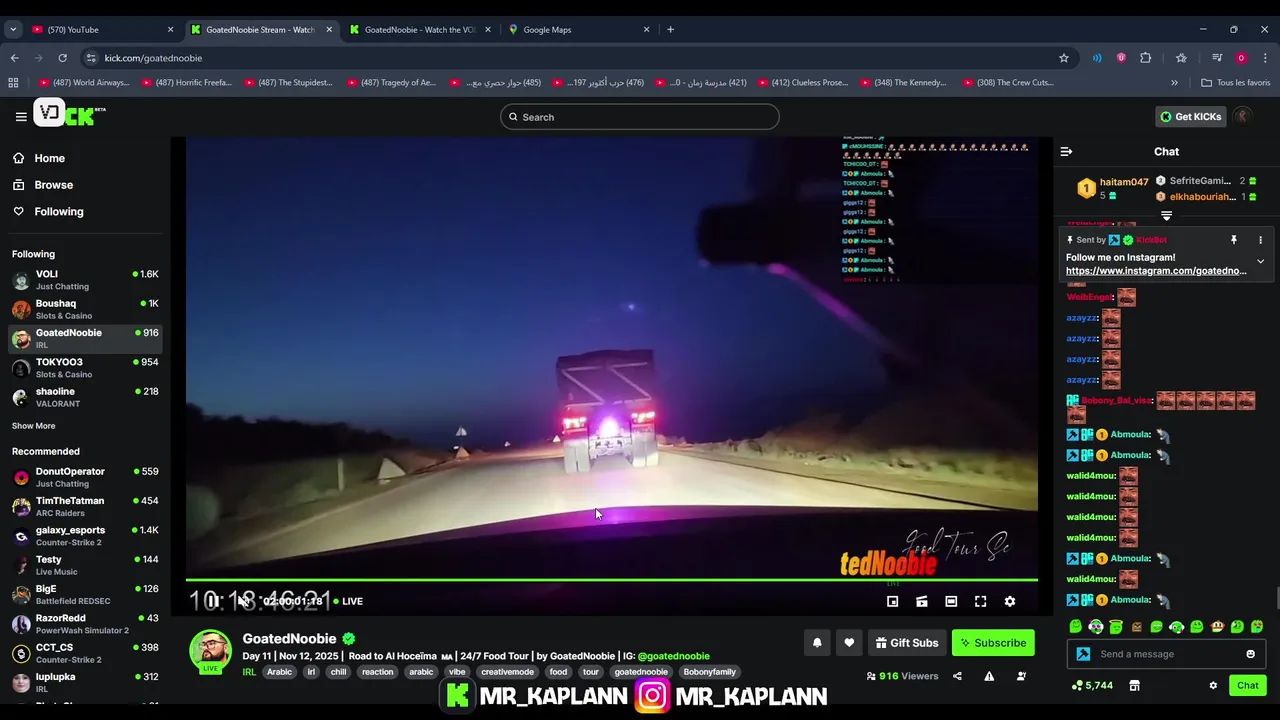The image size is (1280, 720).
Task: Enter fullscreen on the video player
Action: click(x=980, y=601)
